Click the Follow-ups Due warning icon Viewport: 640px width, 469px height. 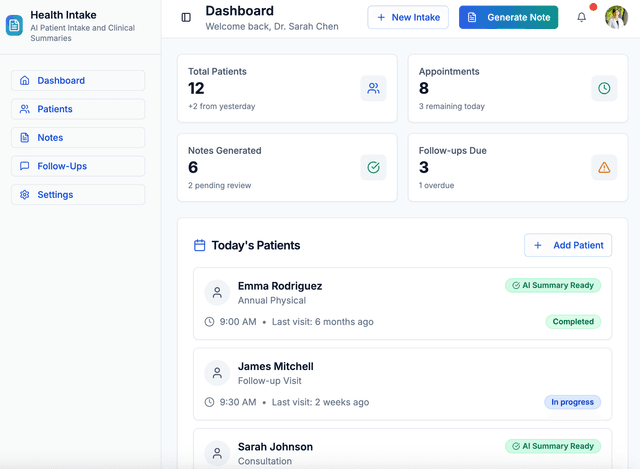(604, 167)
